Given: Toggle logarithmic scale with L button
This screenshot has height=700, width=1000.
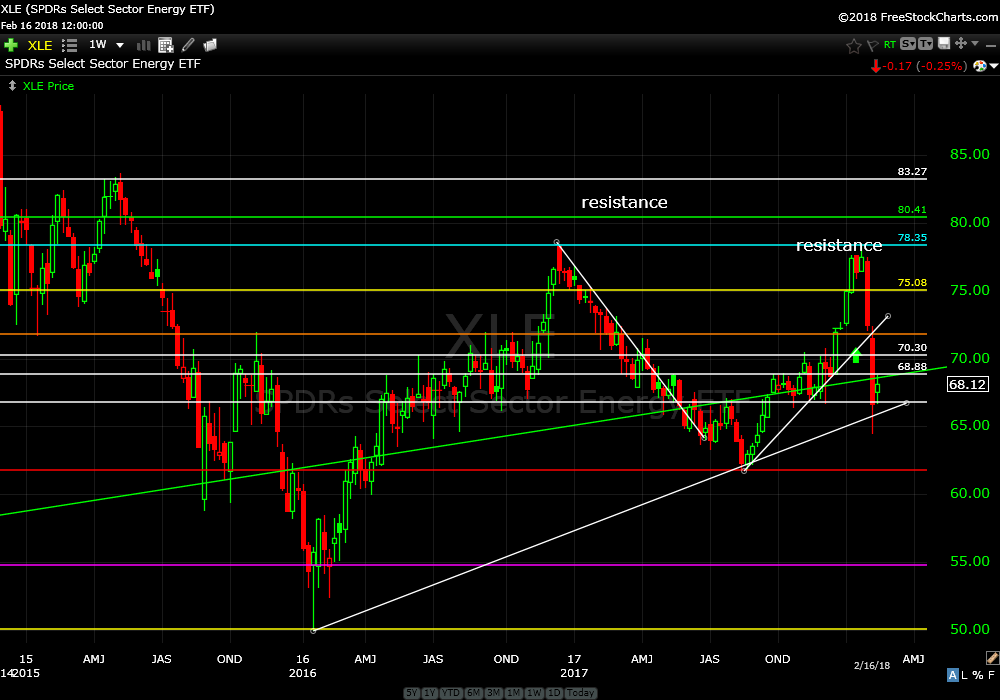Looking at the screenshot, I should coord(965,675).
